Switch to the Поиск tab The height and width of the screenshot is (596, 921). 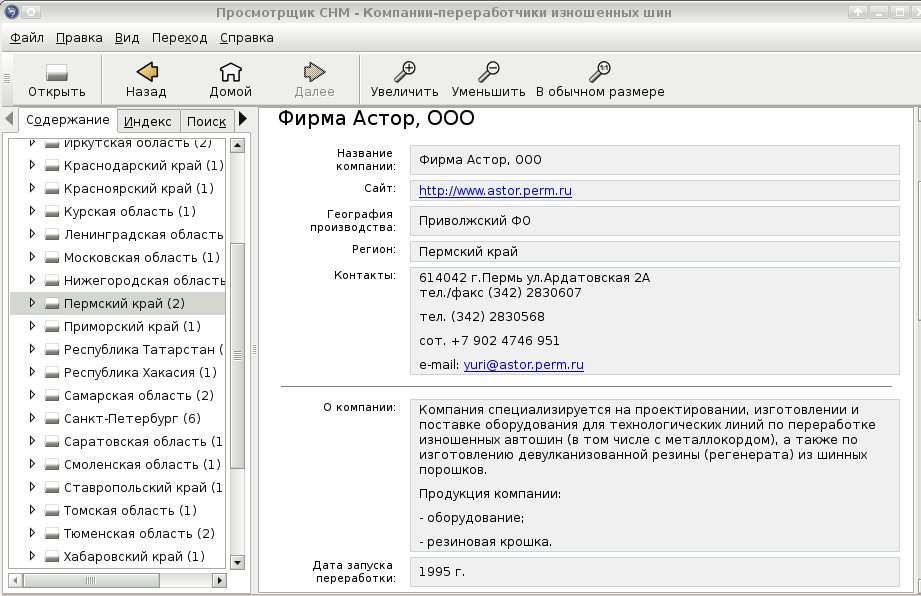[x=206, y=121]
